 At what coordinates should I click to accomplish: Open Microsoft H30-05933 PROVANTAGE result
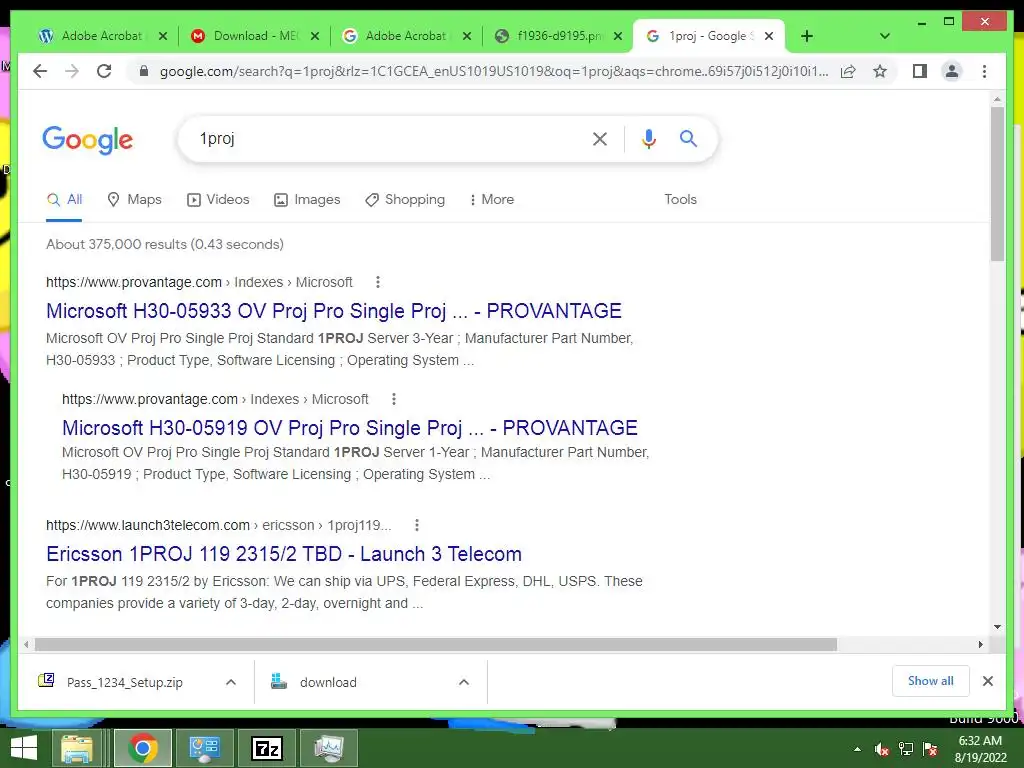[x=334, y=311]
